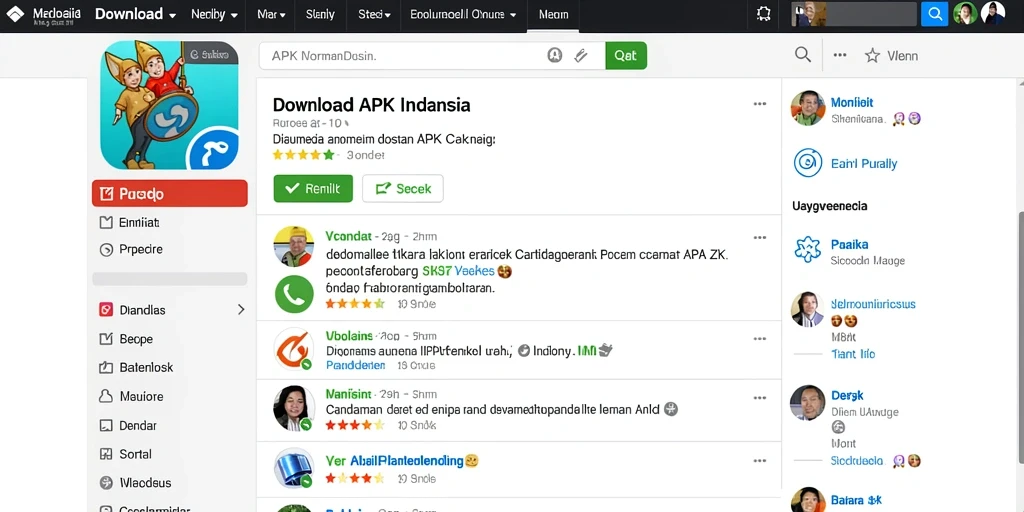The width and height of the screenshot is (1024, 512).
Task: Click the Manisint username link
Action: coord(348,394)
